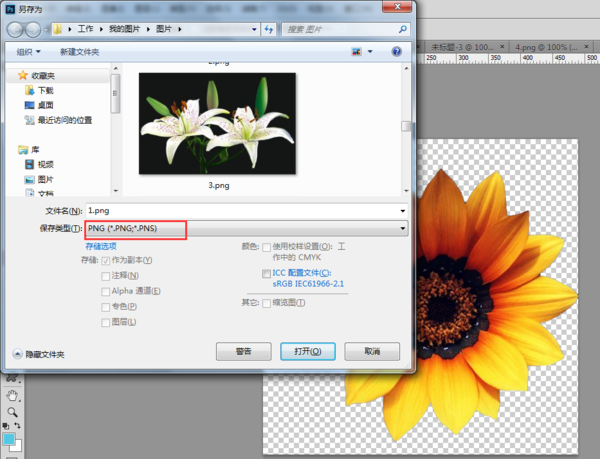This screenshot has height=459, width=600.
Task: Switch to the 未标题-3 document tab
Action: tap(462, 47)
